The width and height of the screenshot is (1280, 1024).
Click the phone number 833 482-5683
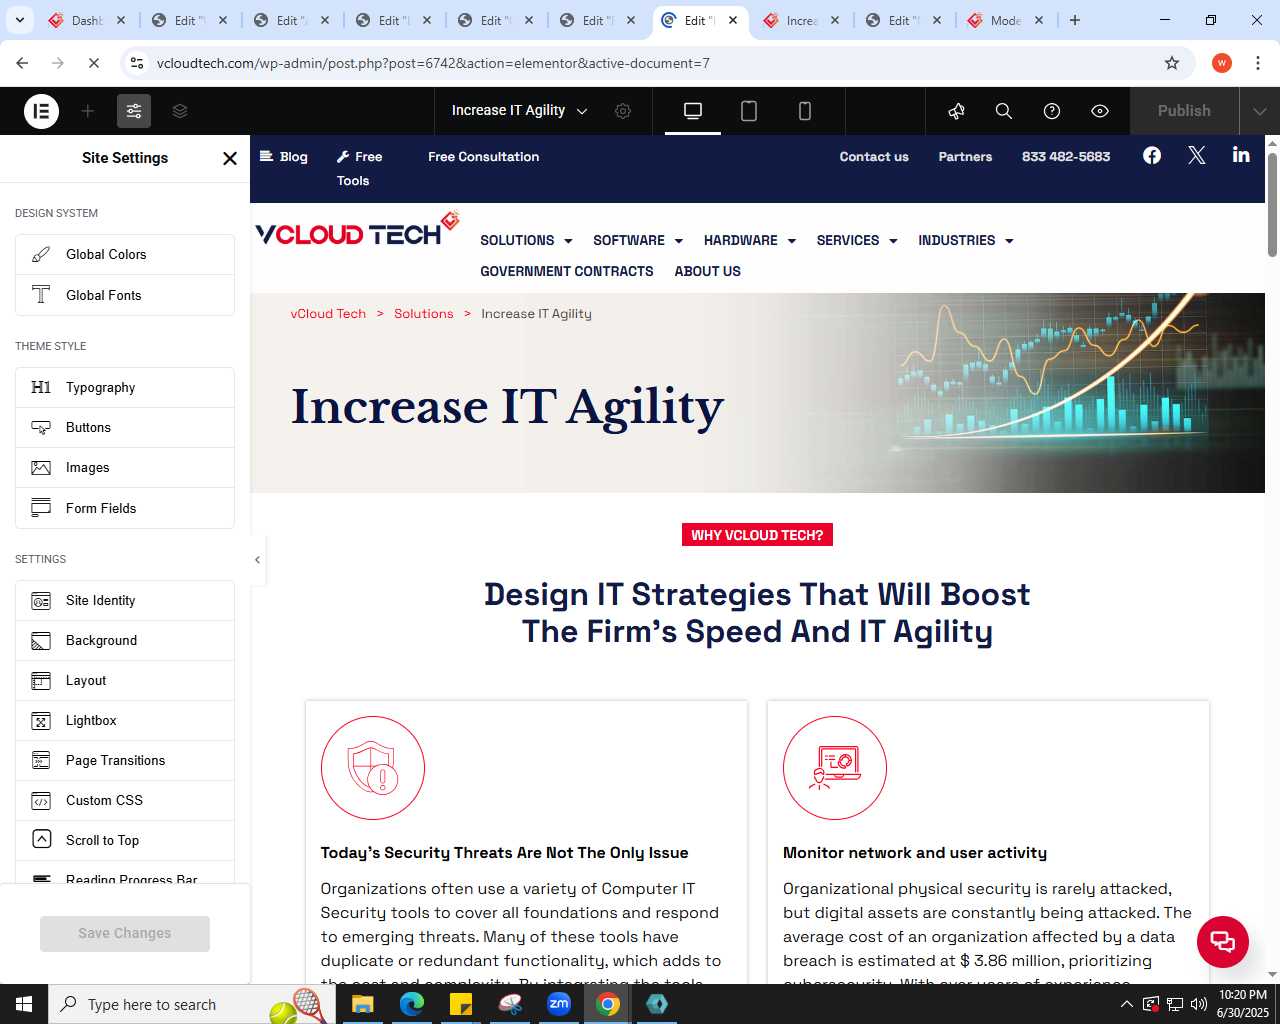click(1066, 156)
